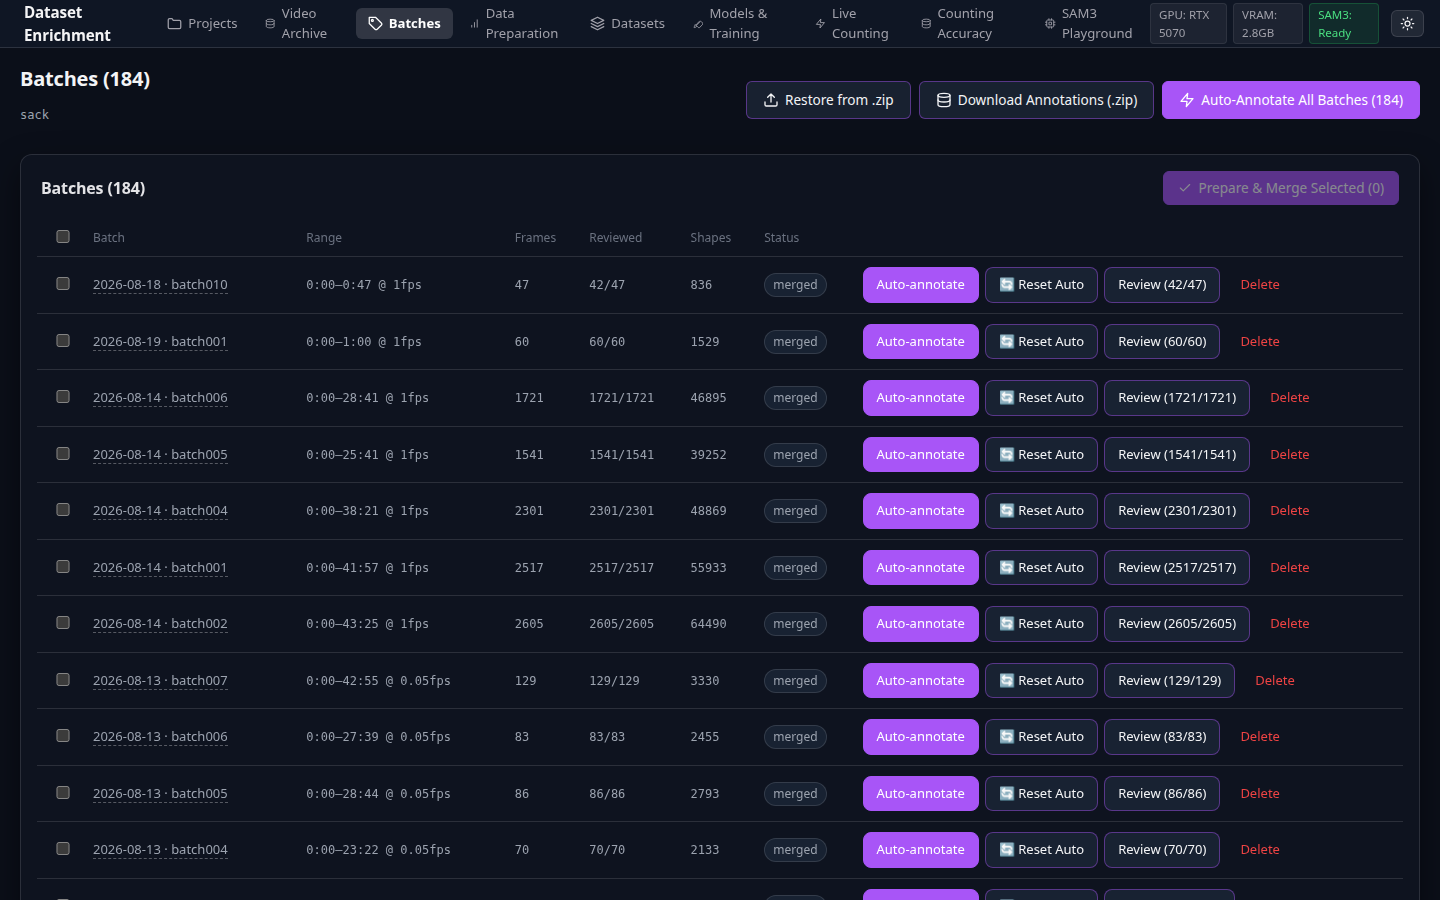Check the 2026-08-13 batch007 row checkbox
The image size is (1440, 900).
click(x=63, y=680)
